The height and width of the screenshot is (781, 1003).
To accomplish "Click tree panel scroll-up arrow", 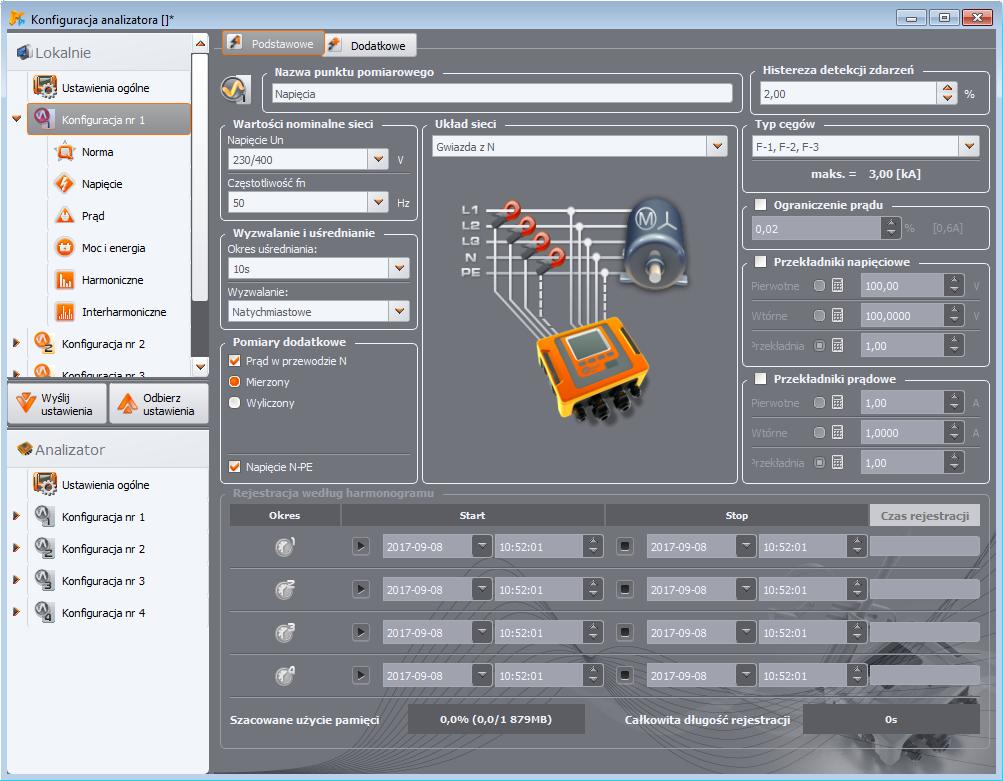I will [200, 43].
